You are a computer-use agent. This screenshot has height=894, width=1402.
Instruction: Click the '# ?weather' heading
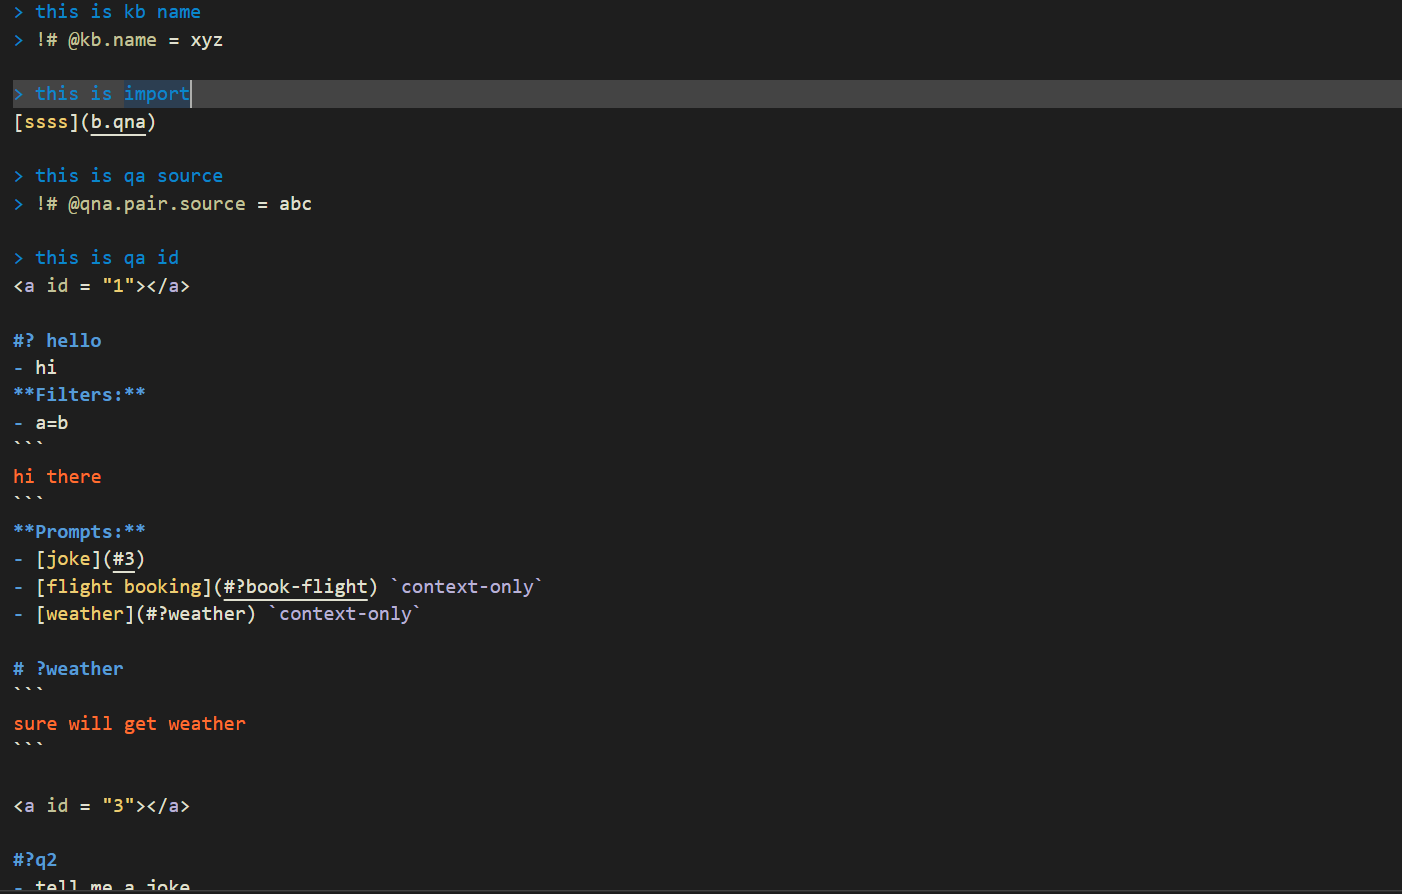pyautogui.click(x=68, y=669)
